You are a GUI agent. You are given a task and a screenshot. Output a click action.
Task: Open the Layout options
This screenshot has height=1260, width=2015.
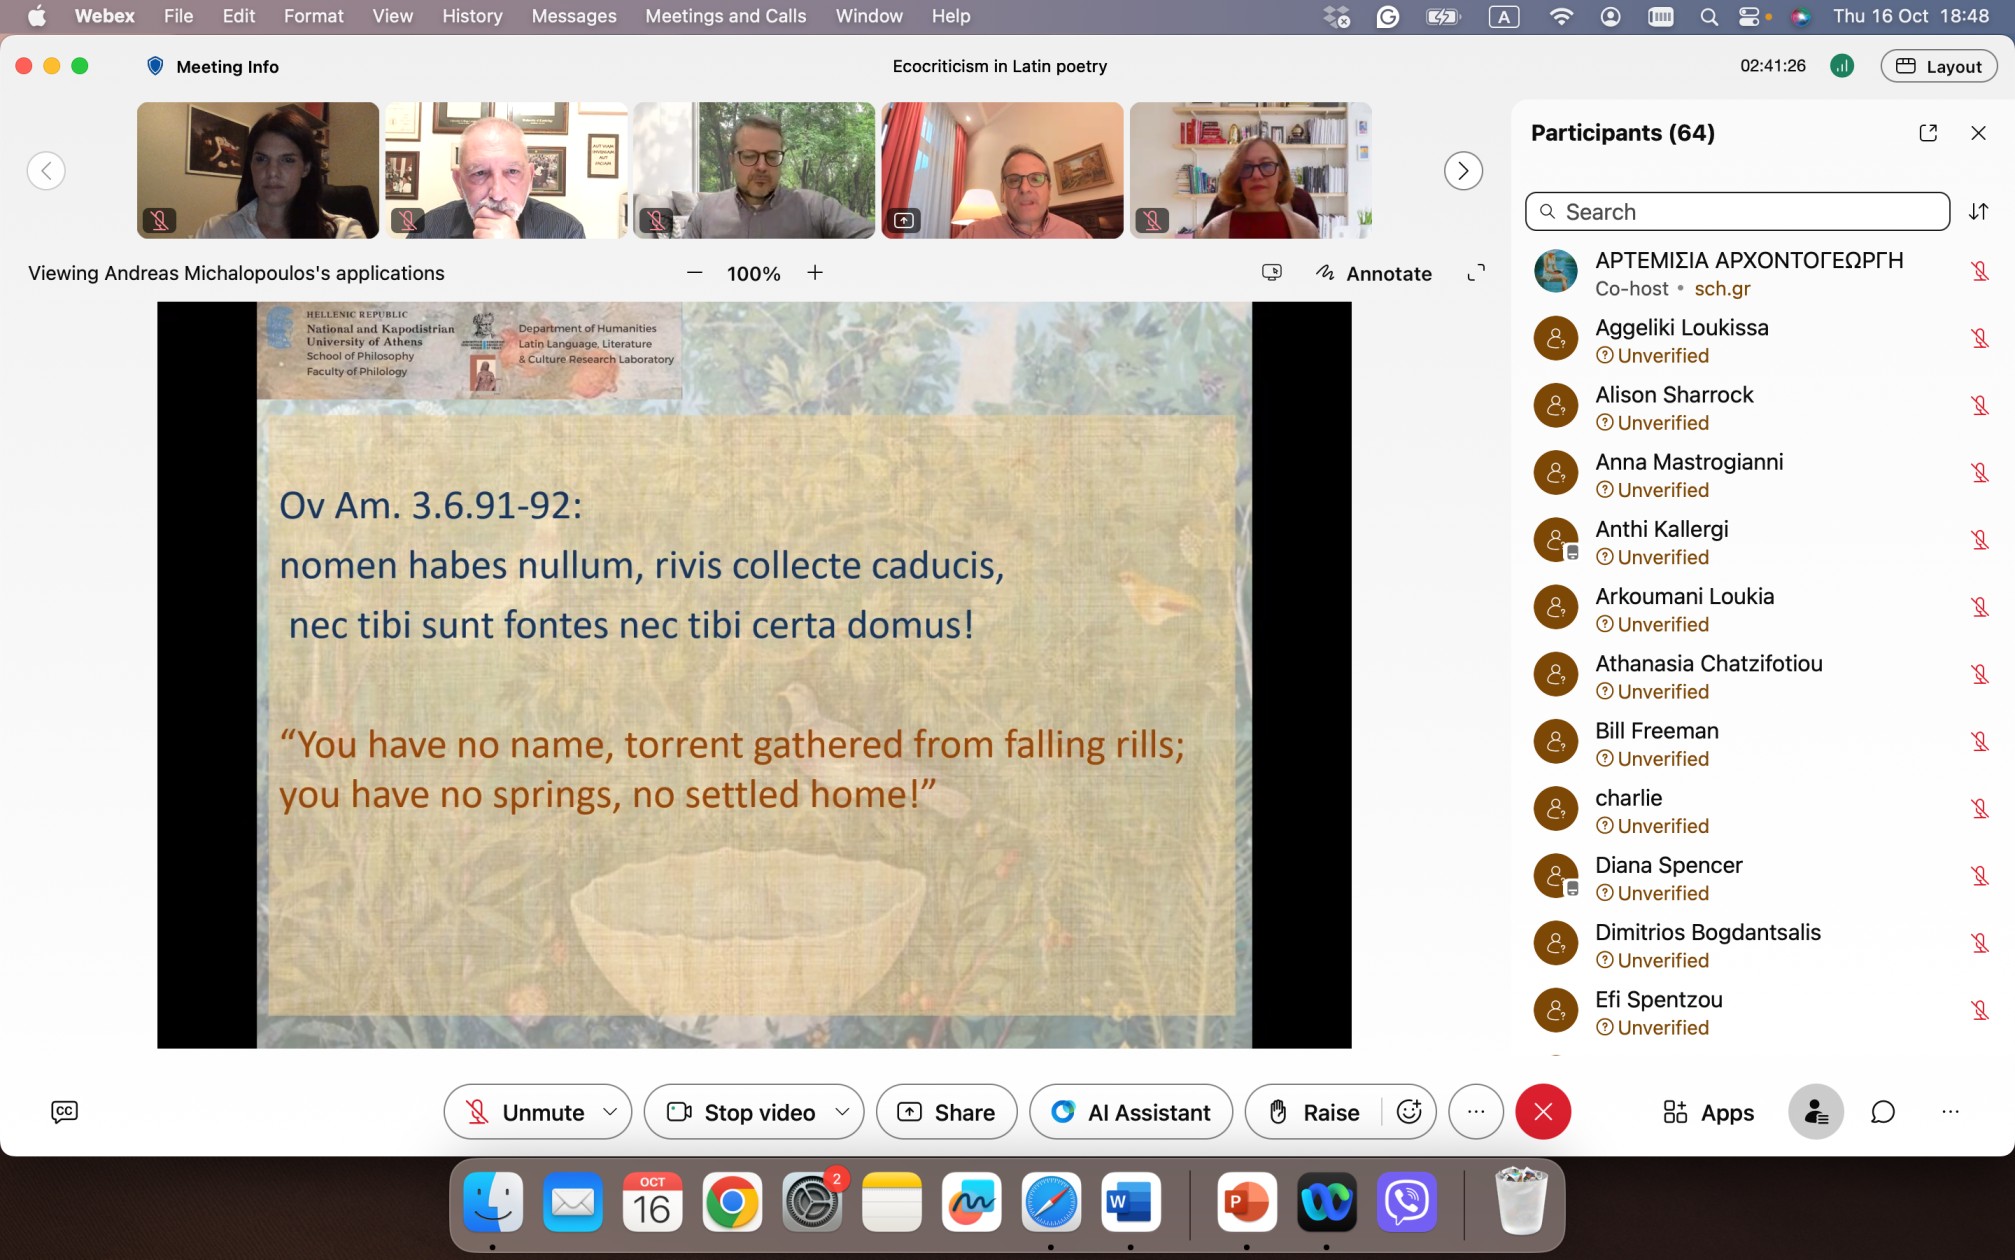pyautogui.click(x=1938, y=66)
